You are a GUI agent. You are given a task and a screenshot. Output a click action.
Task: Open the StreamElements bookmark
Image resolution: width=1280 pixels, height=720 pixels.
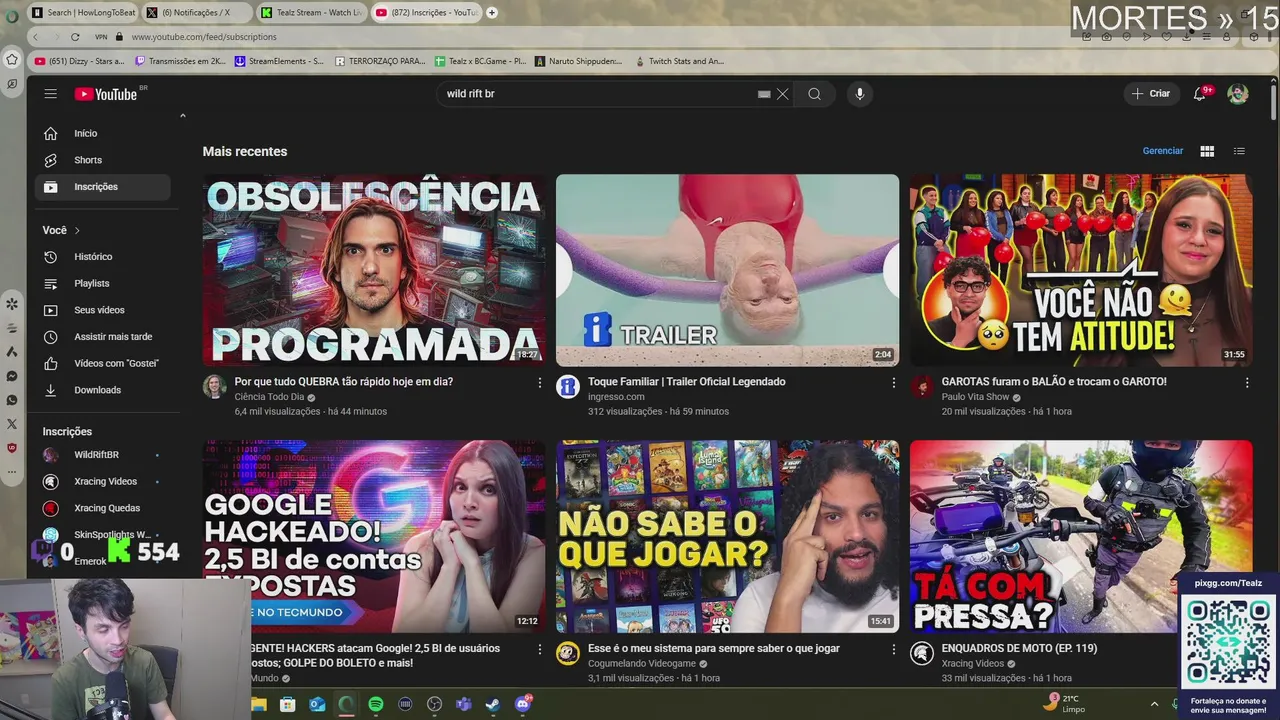coord(279,61)
